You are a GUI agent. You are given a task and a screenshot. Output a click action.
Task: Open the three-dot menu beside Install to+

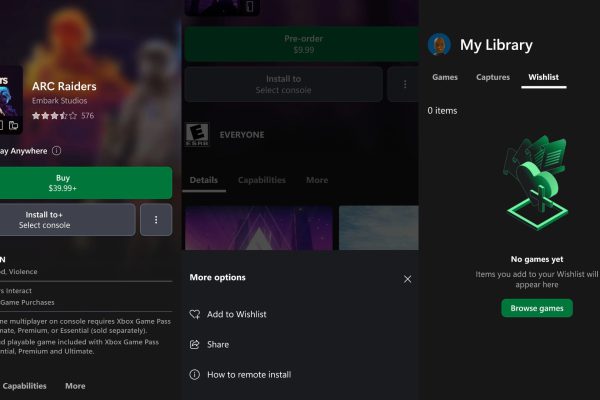point(156,219)
